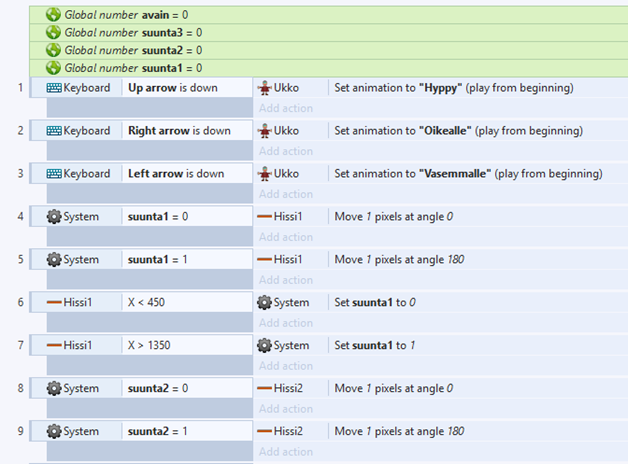Click Add action below event 8
This screenshot has width=628, height=464.
(286, 409)
